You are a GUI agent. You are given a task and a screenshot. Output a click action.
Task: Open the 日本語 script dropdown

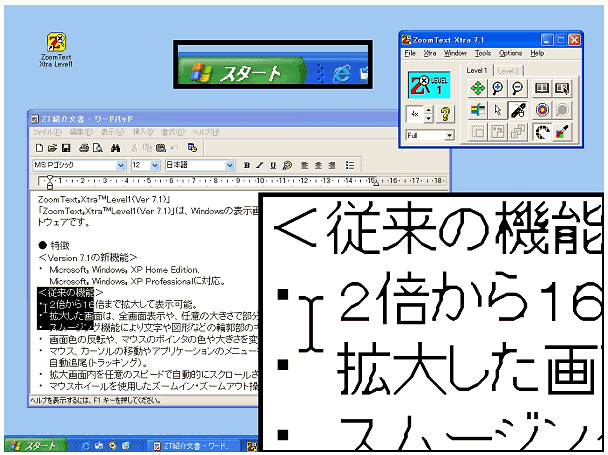(230, 166)
